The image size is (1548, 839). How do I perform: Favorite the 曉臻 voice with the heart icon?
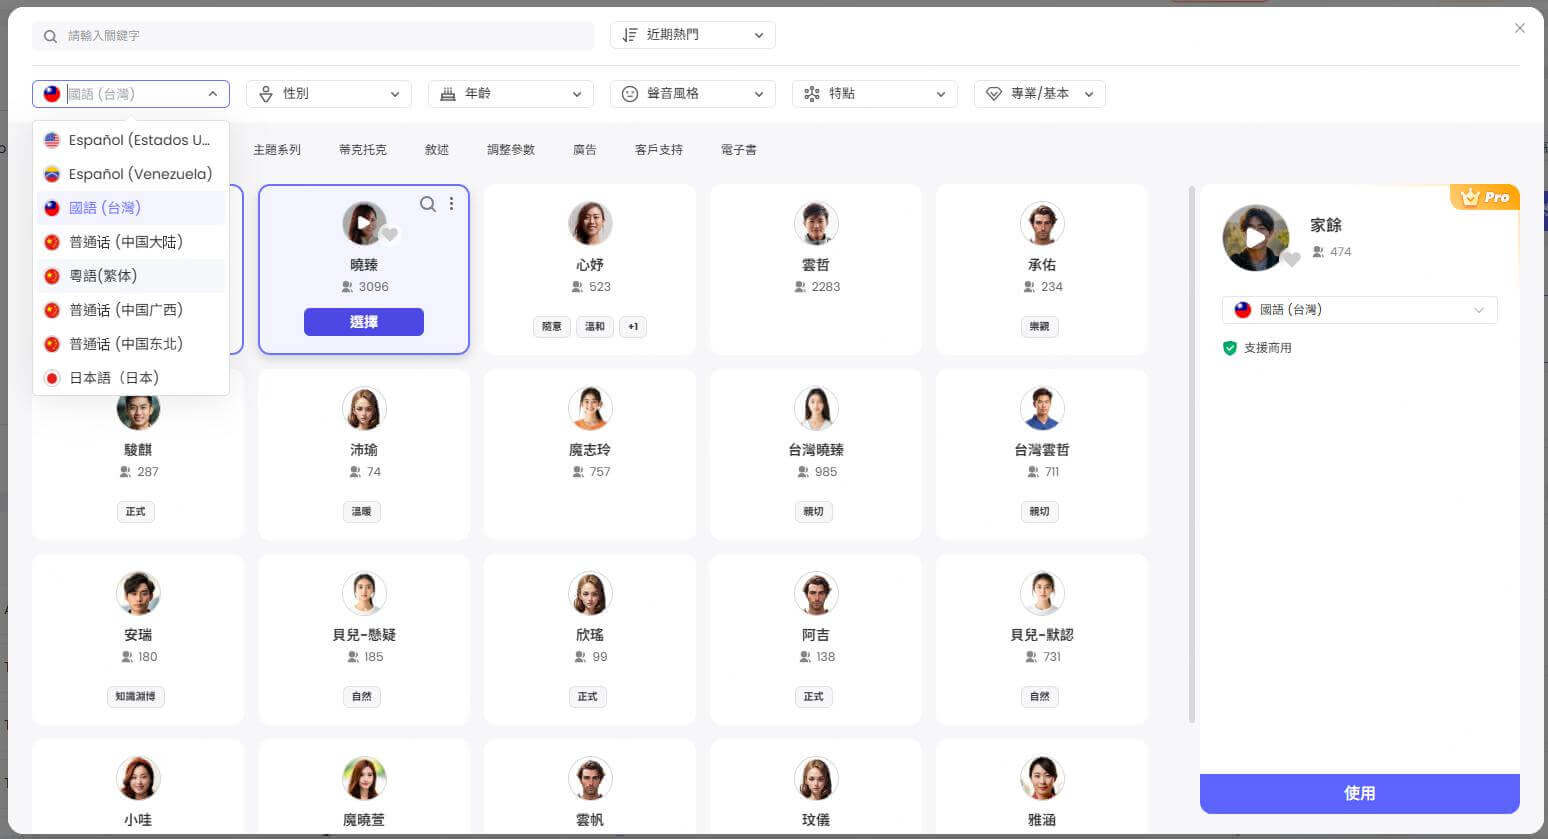coord(390,235)
